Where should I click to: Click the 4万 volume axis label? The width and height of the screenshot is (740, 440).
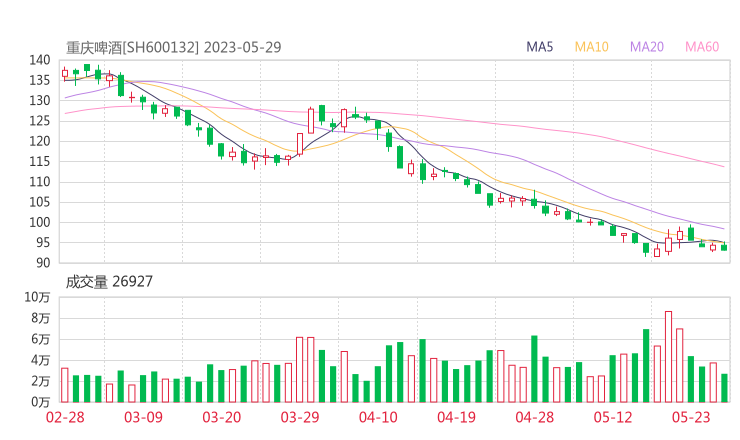(41, 361)
